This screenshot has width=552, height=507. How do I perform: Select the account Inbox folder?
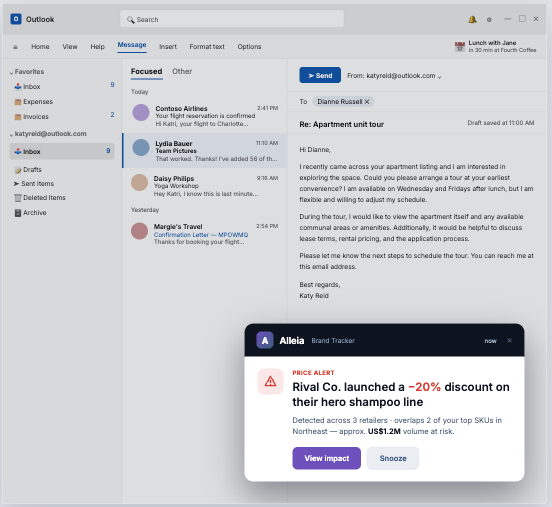(x=62, y=151)
